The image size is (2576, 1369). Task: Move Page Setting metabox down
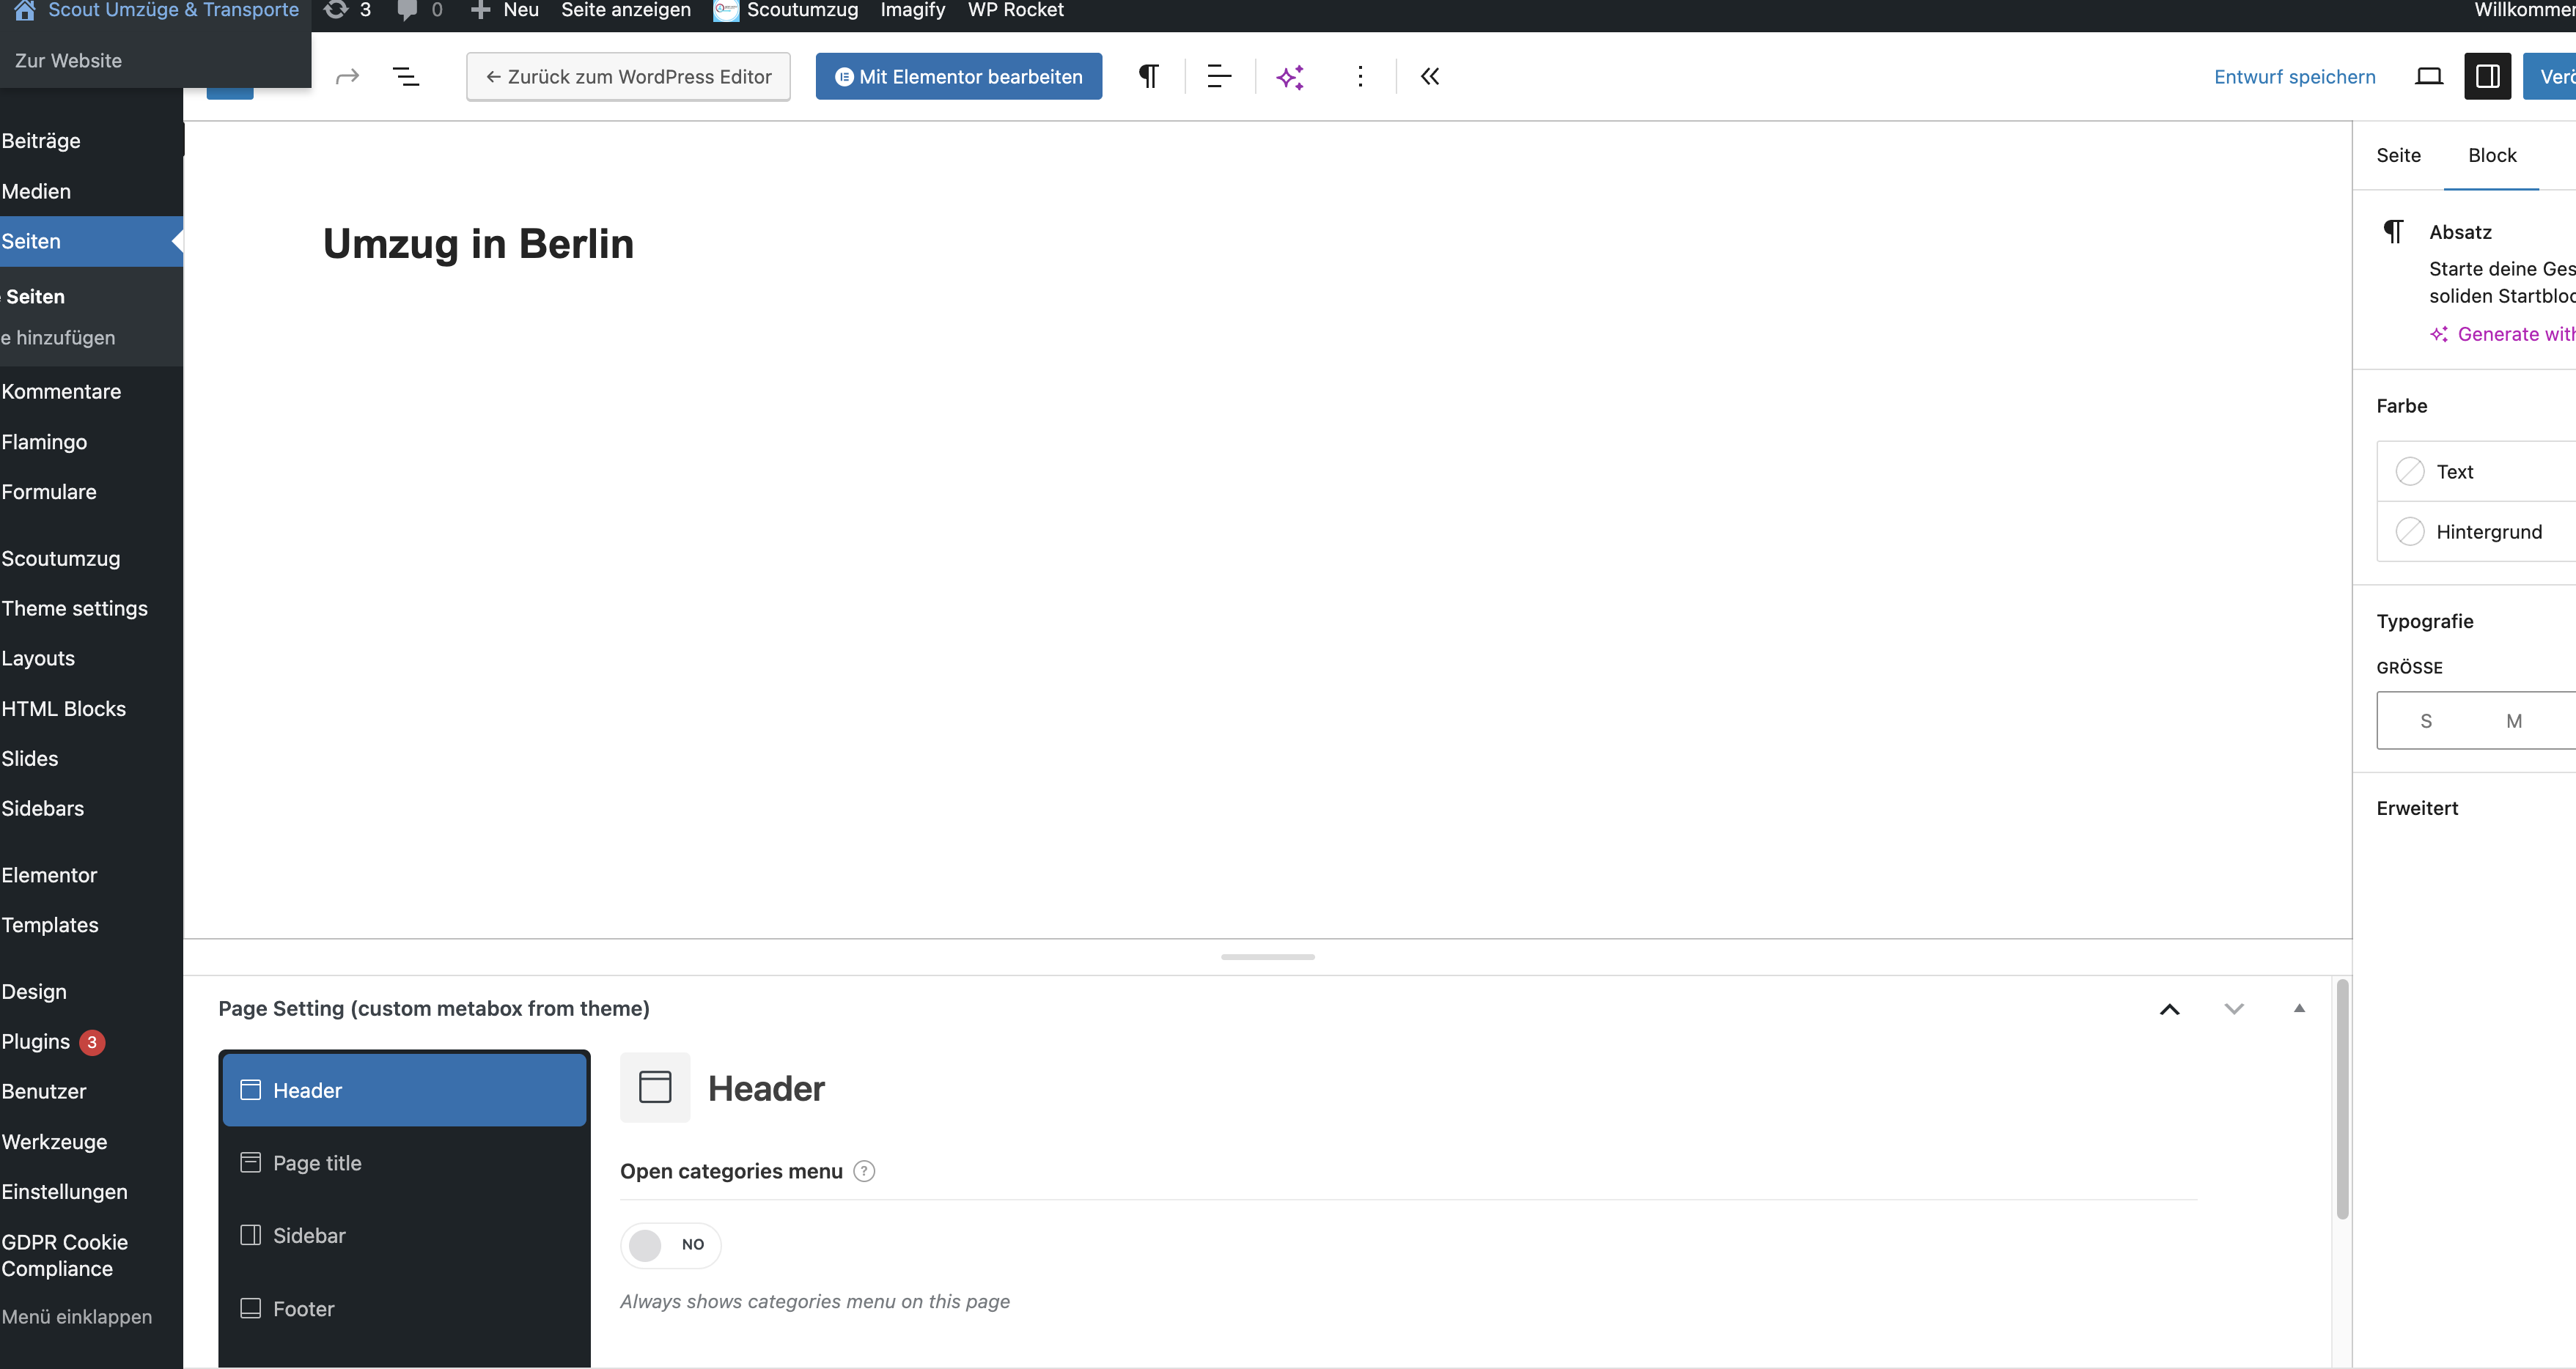click(2233, 1009)
